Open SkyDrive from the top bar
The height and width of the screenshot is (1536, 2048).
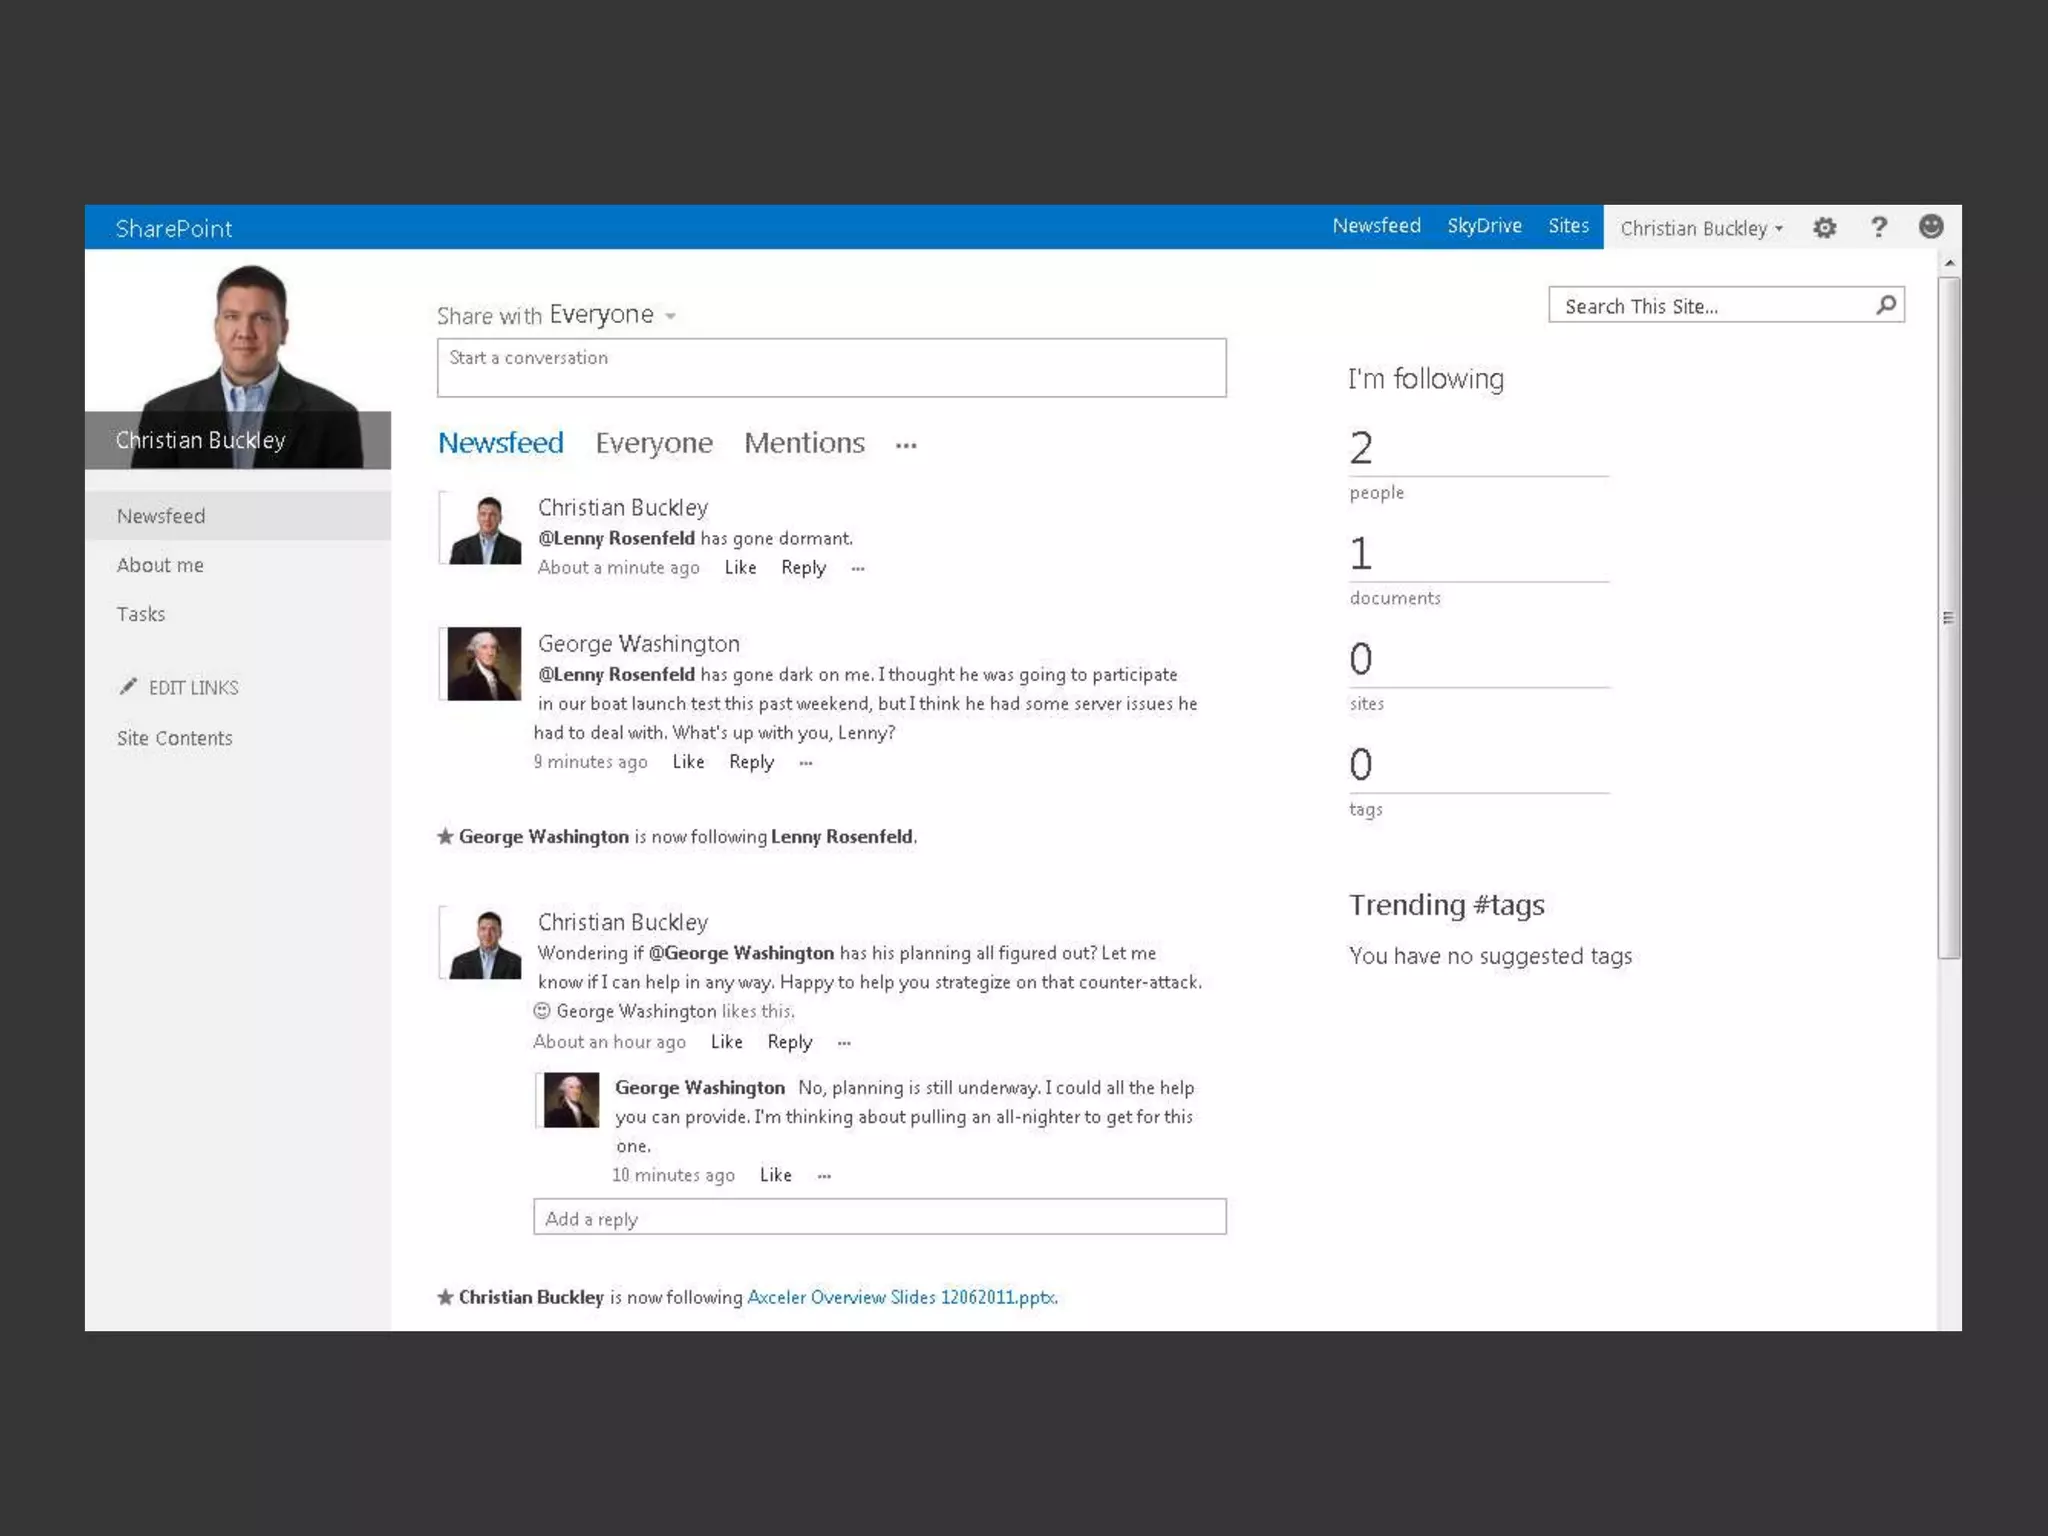(x=1484, y=226)
